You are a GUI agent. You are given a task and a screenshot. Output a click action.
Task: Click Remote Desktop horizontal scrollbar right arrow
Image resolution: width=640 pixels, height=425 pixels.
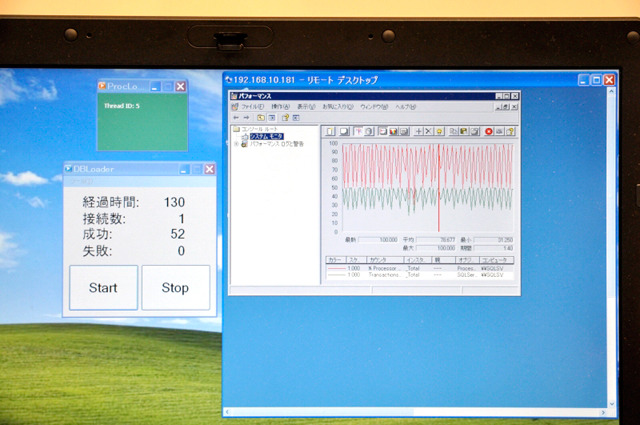[x=603, y=412]
